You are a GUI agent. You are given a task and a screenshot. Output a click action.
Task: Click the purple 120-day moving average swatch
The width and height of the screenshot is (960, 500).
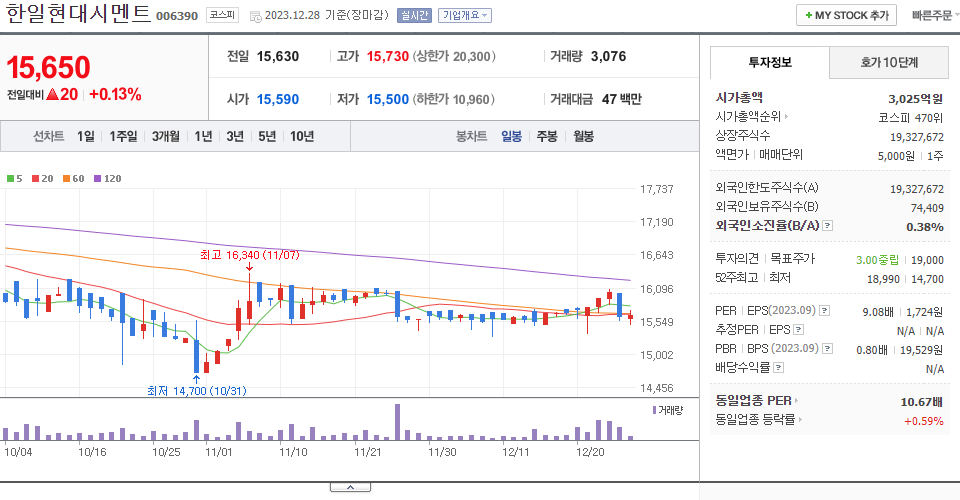(97, 179)
